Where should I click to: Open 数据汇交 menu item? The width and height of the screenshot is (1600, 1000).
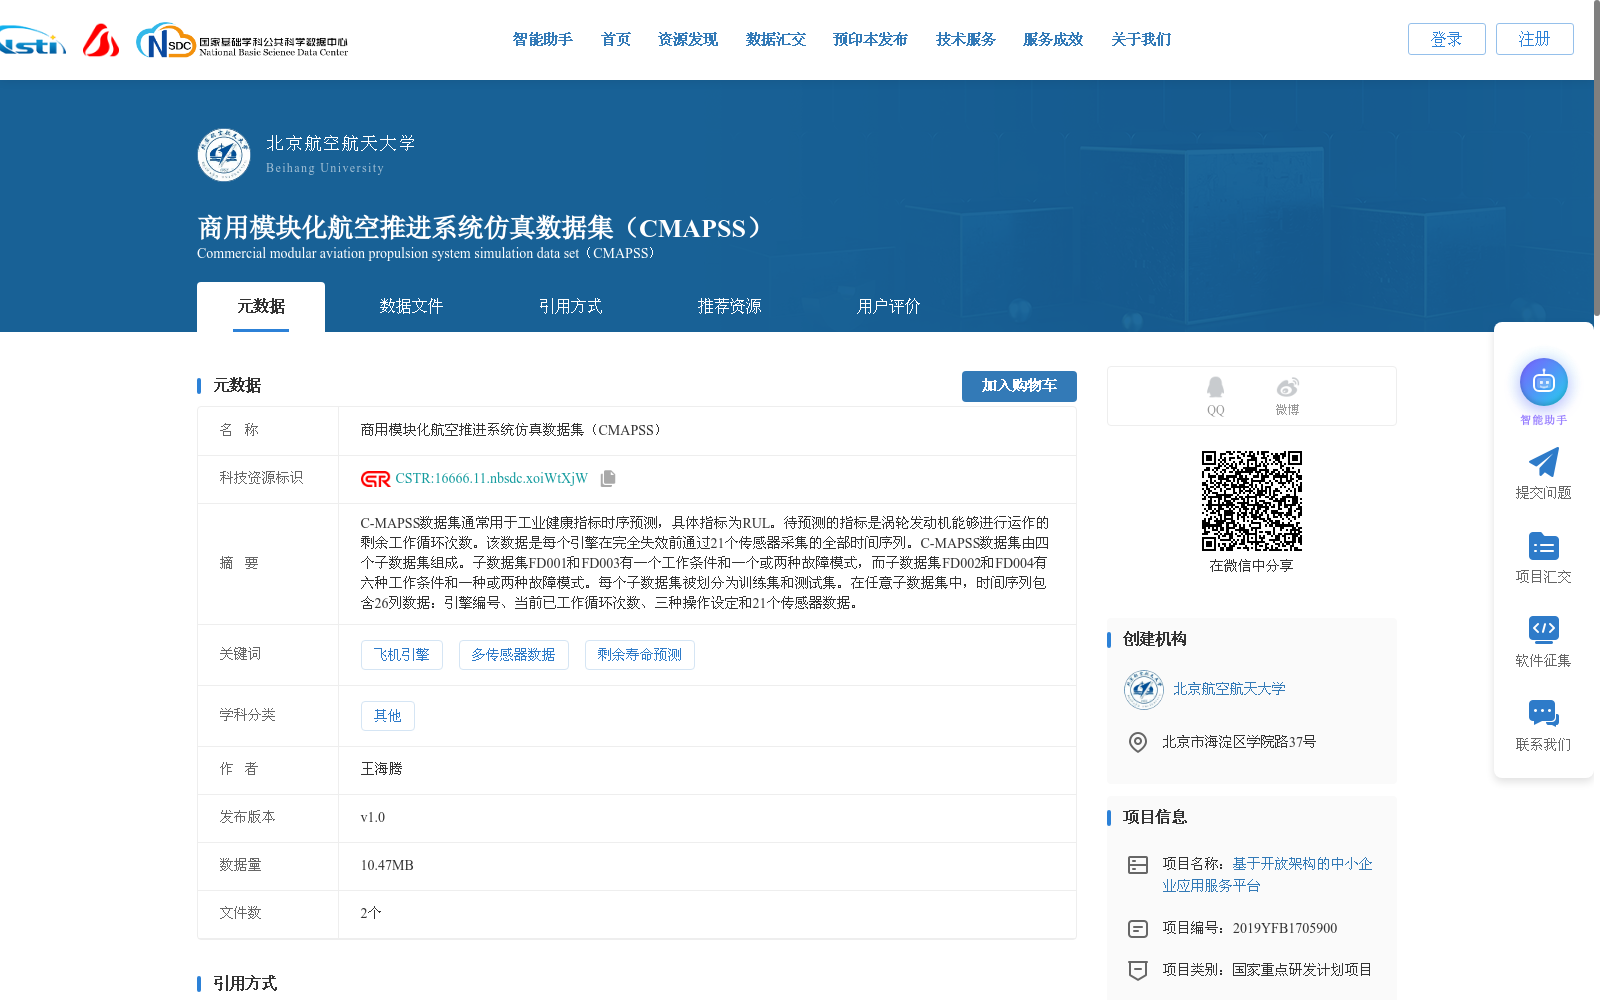pos(776,40)
